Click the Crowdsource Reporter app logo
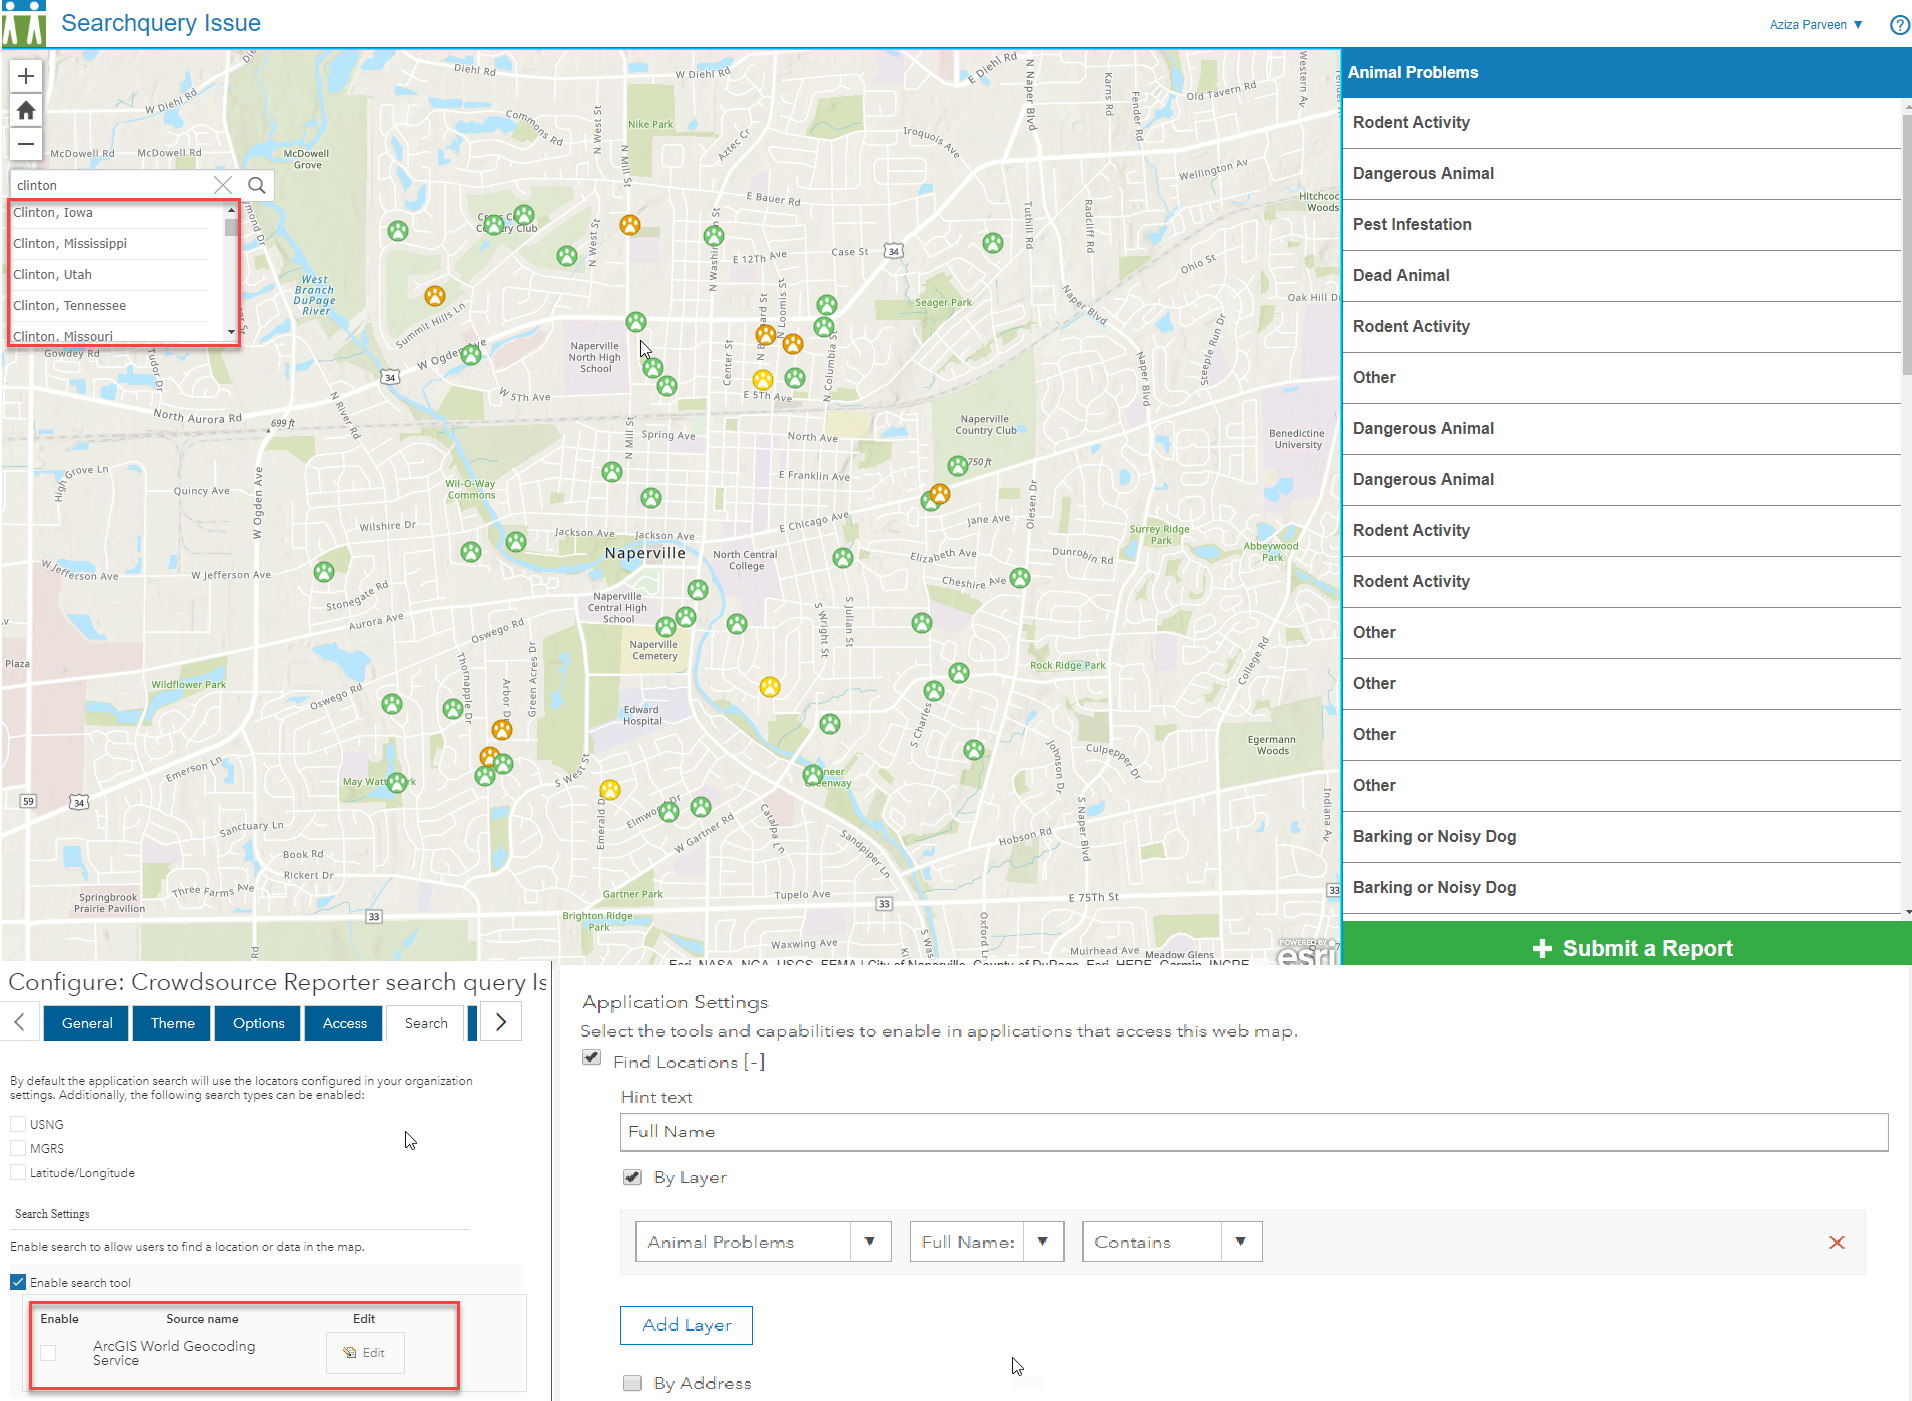Image resolution: width=1912 pixels, height=1401 pixels. point(25,22)
